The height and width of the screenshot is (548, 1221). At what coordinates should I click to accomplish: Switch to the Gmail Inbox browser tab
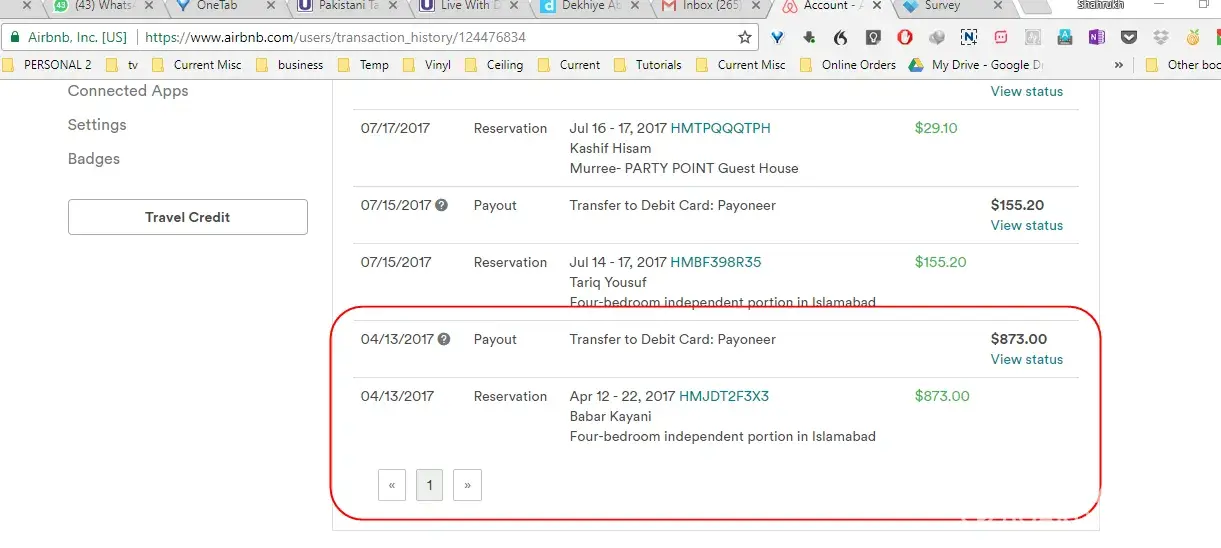point(710,6)
